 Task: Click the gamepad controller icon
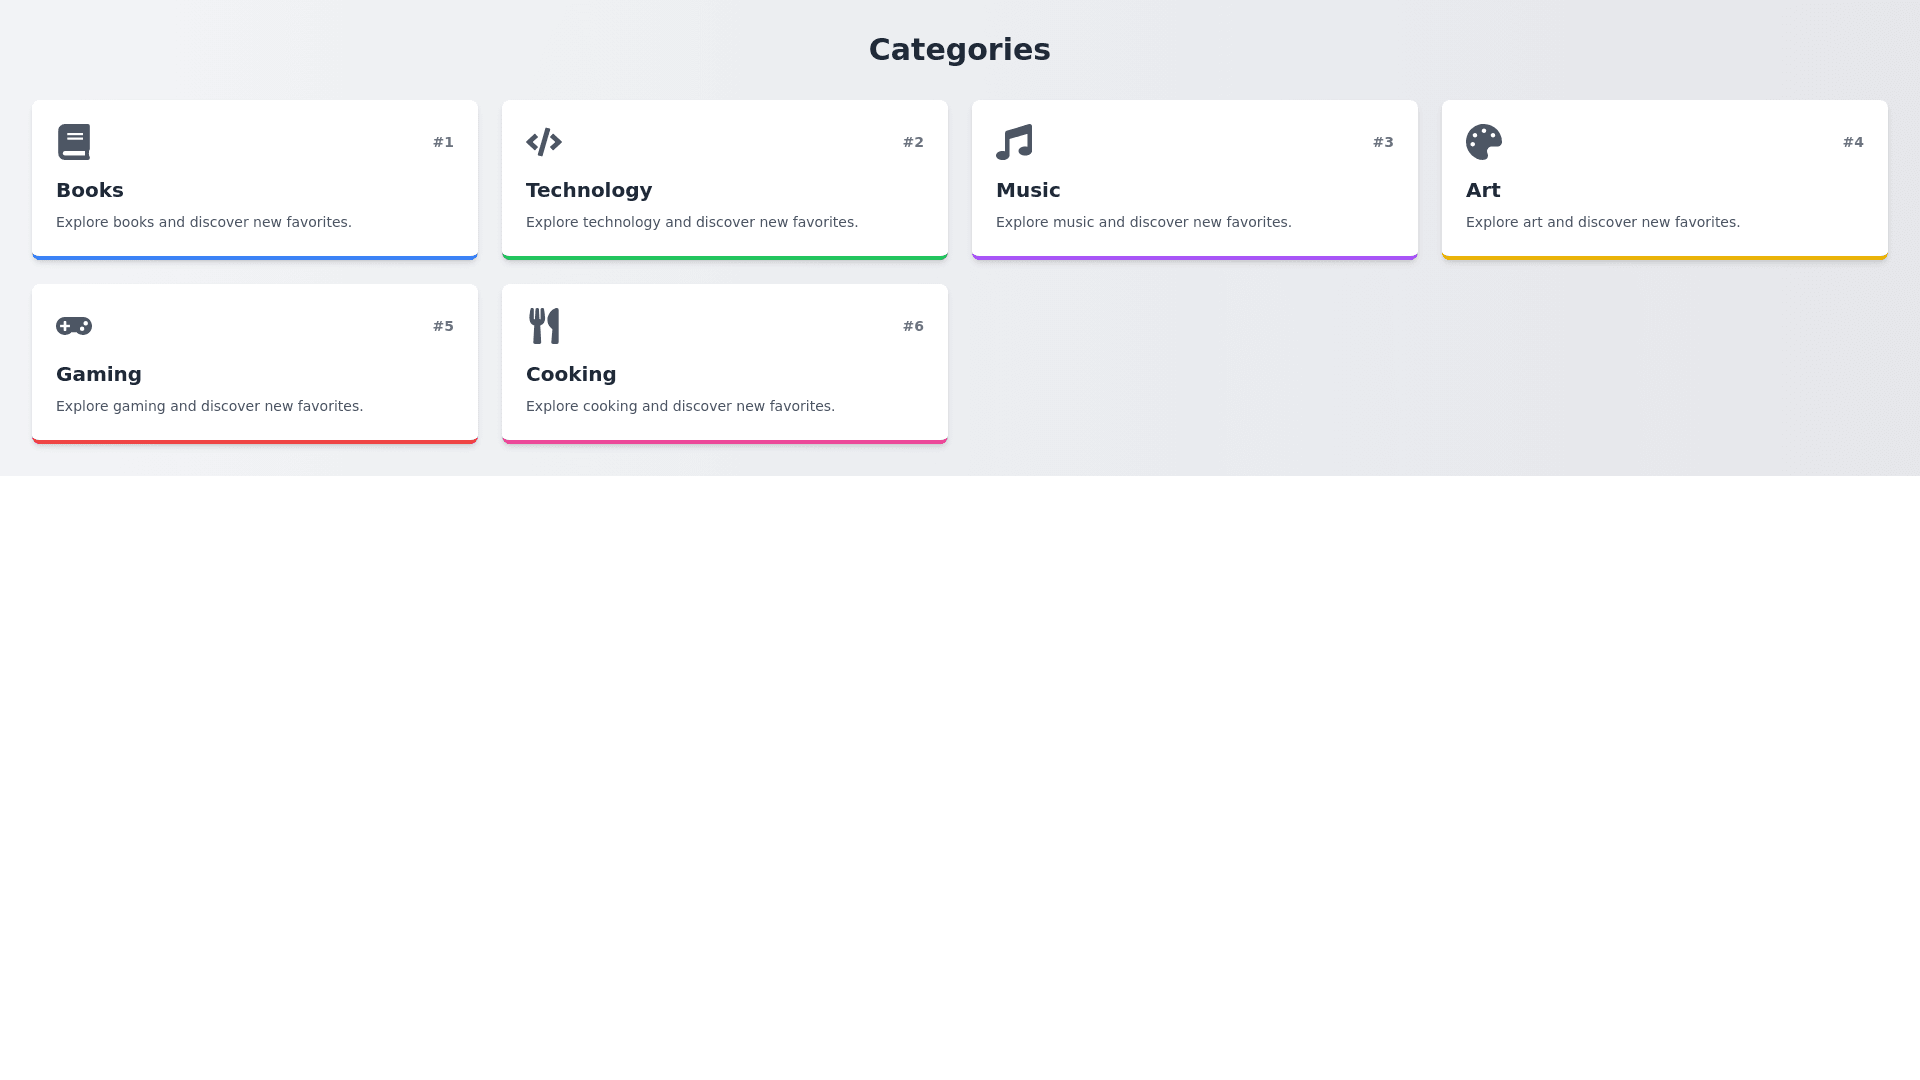tap(74, 326)
